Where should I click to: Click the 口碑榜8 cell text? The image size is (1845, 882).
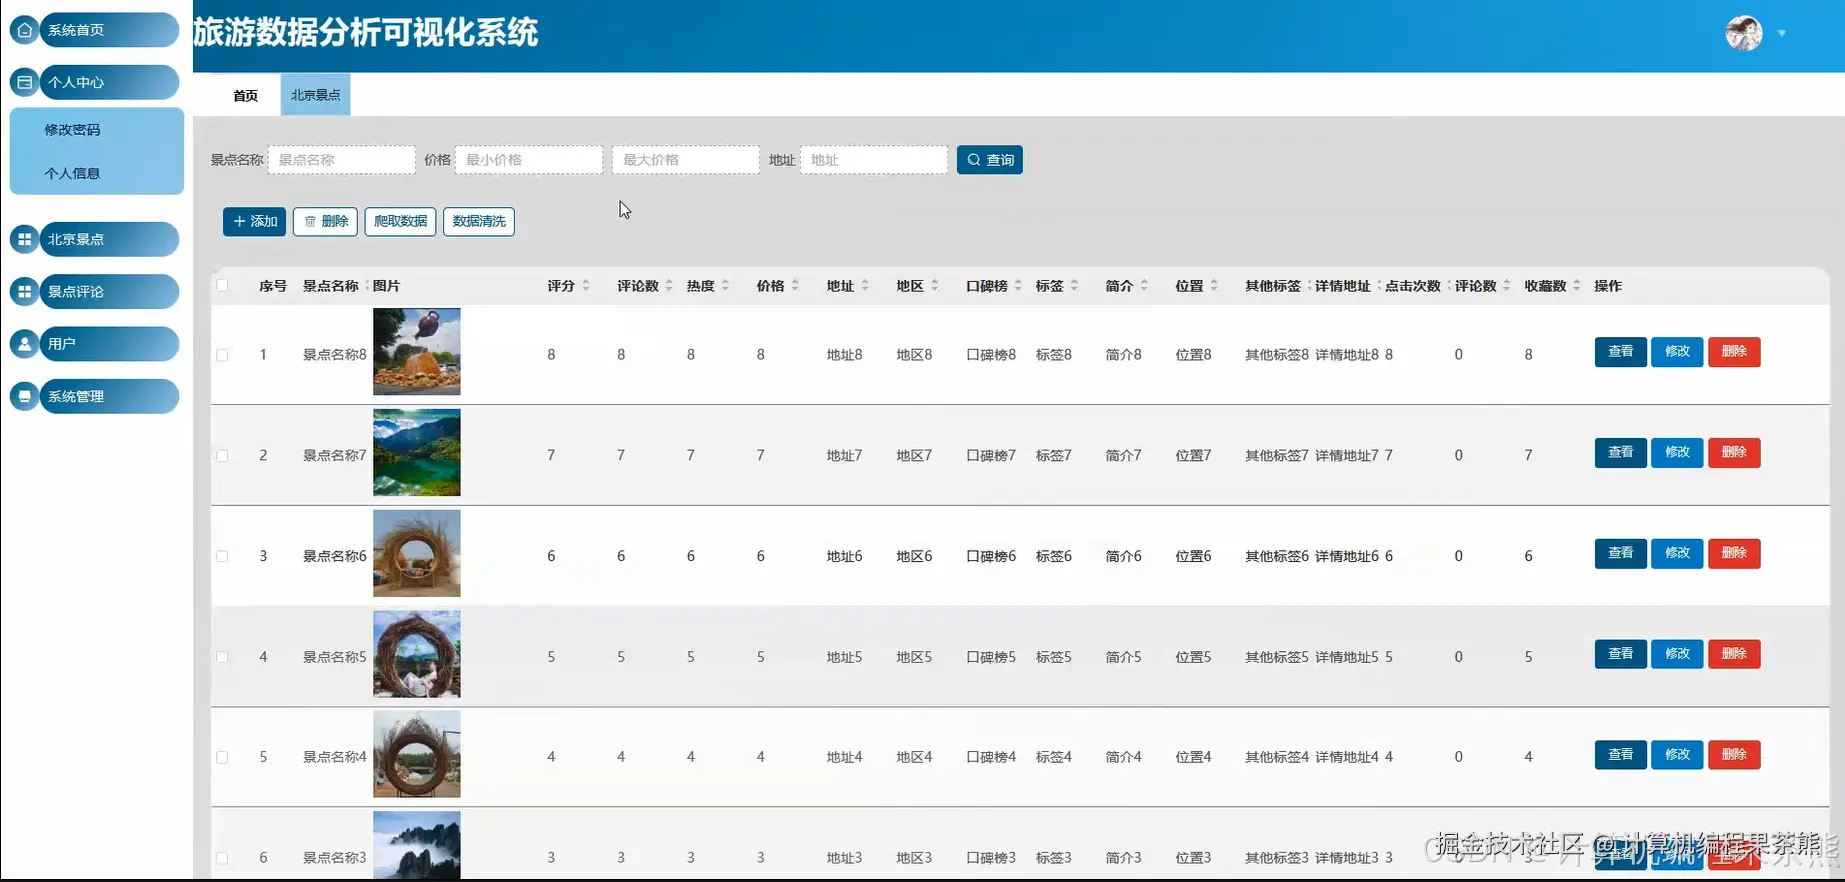pyautogui.click(x=991, y=355)
